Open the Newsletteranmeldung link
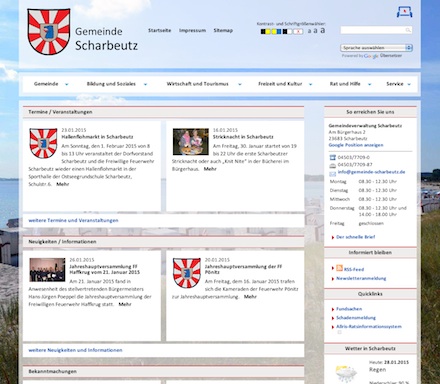Image resolution: width=440 pixels, height=384 pixels. tap(361, 278)
